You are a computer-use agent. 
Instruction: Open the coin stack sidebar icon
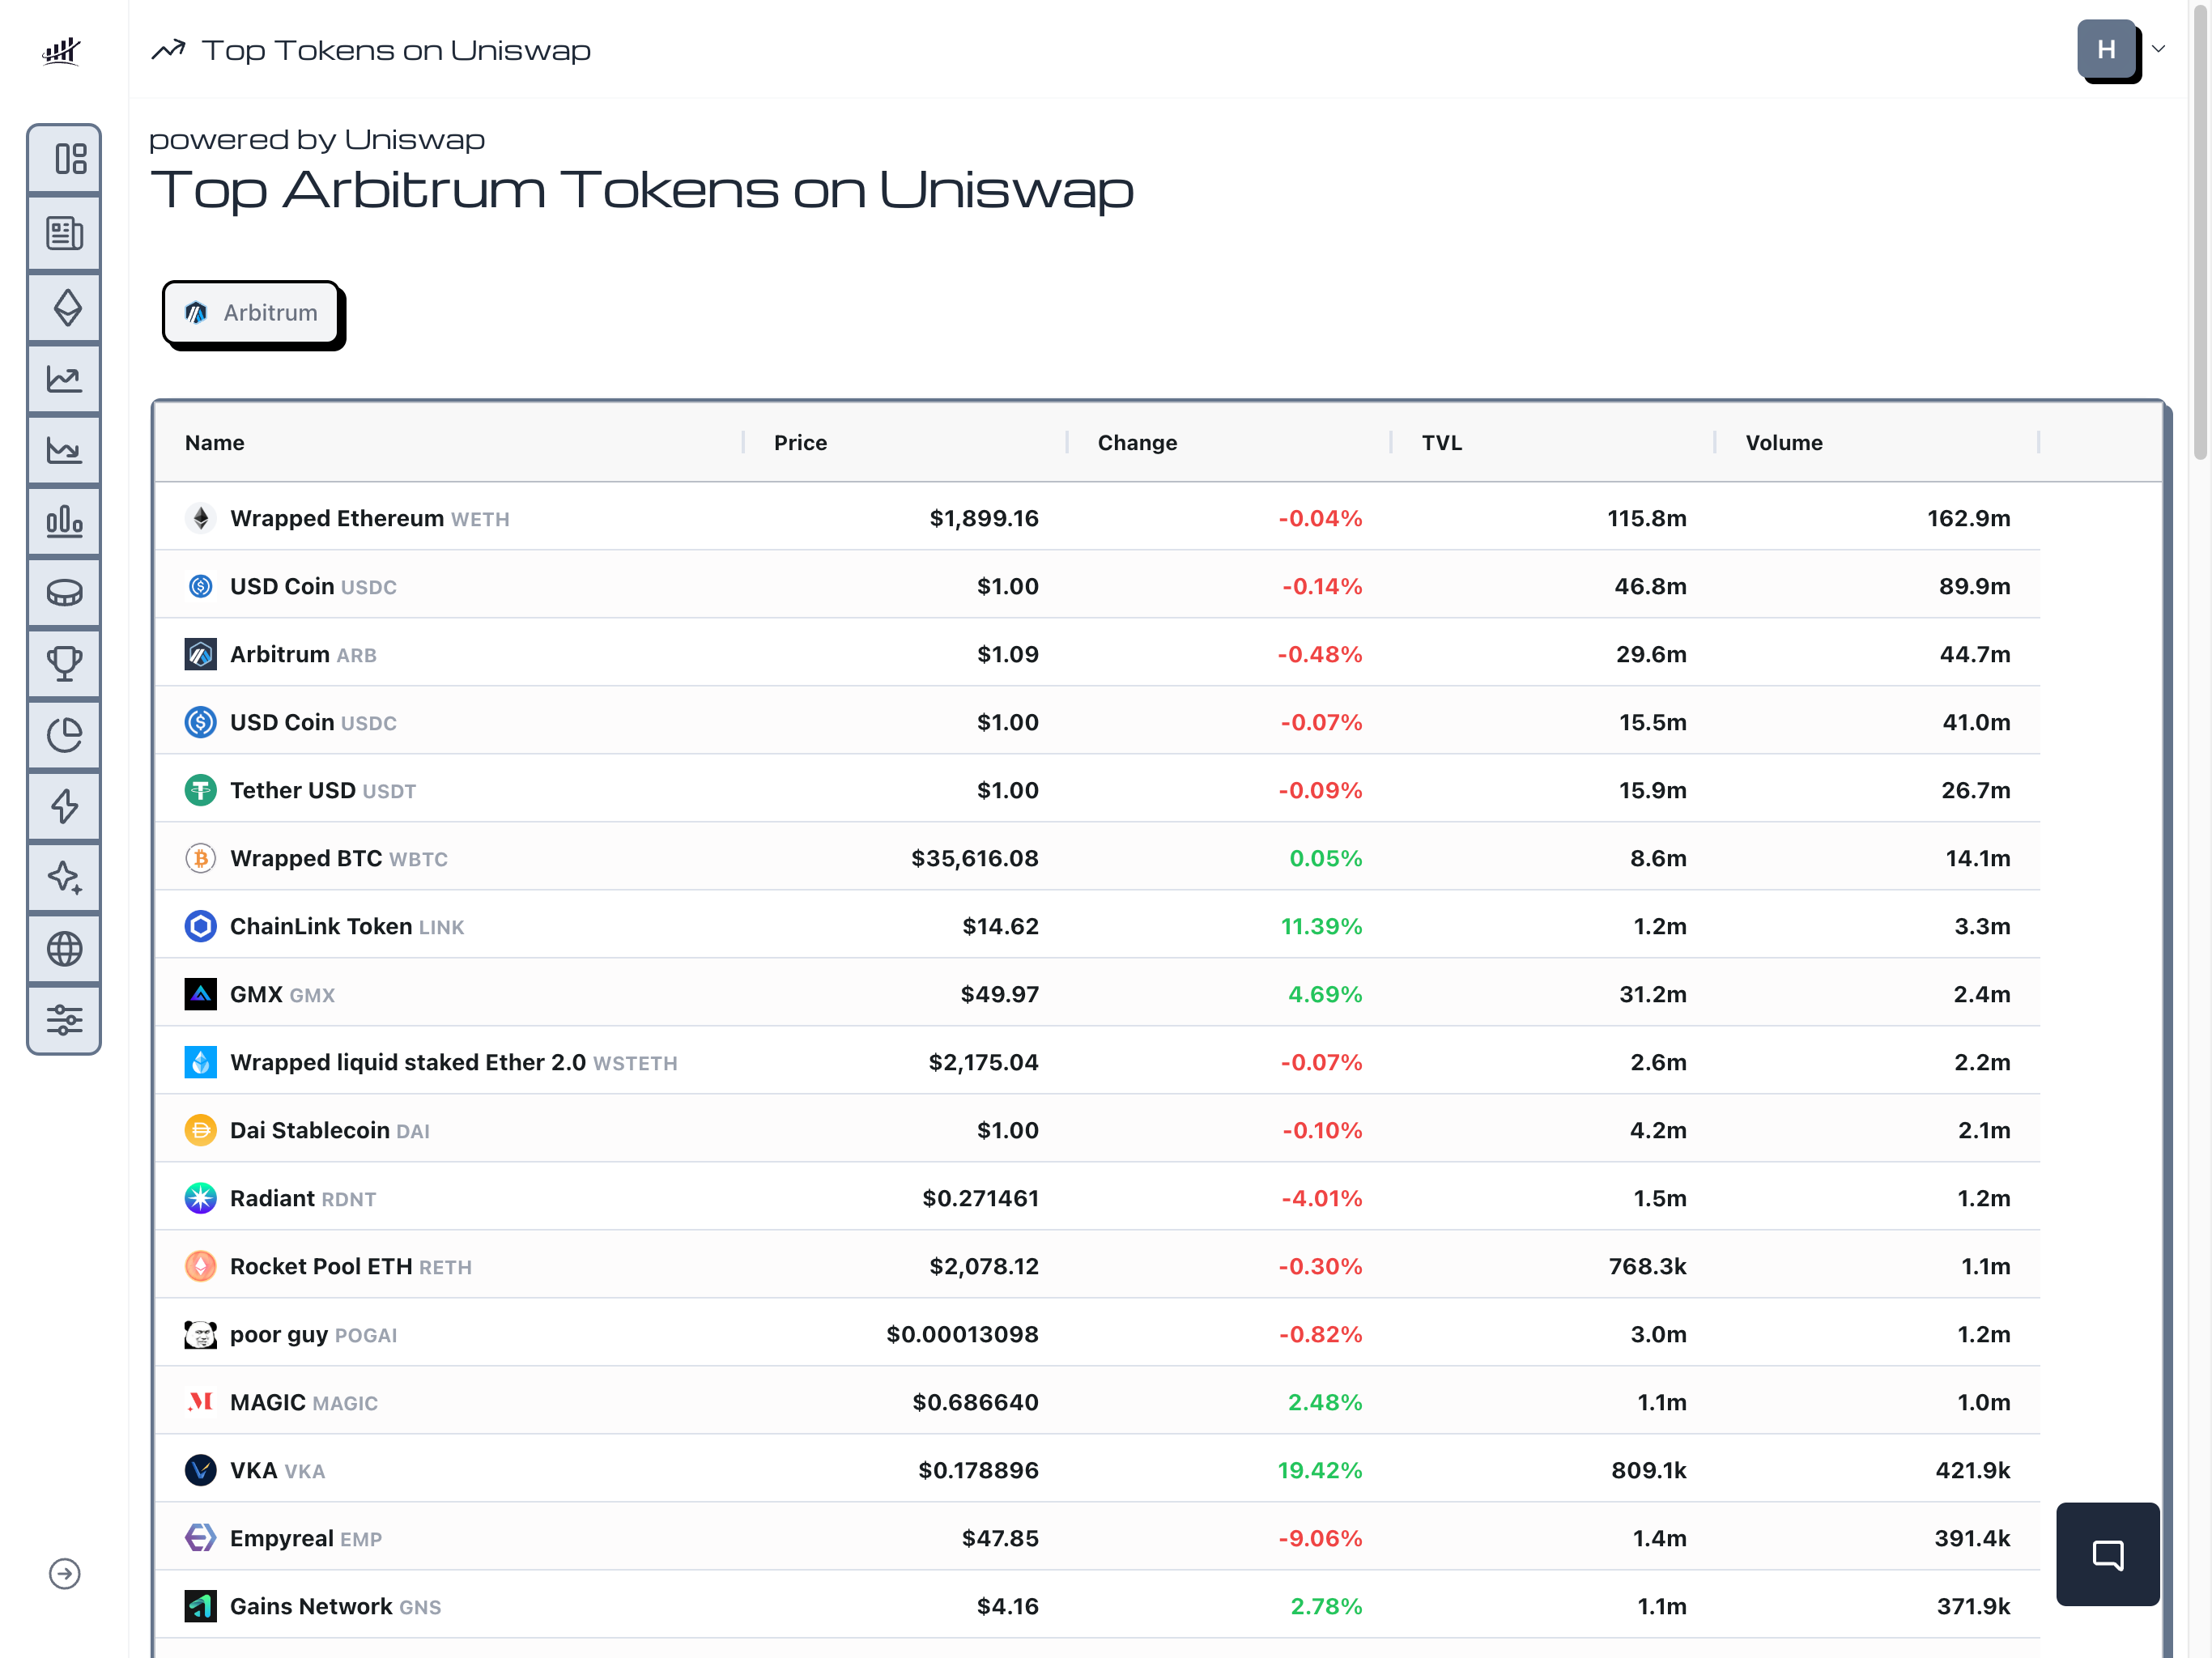point(65,593)
